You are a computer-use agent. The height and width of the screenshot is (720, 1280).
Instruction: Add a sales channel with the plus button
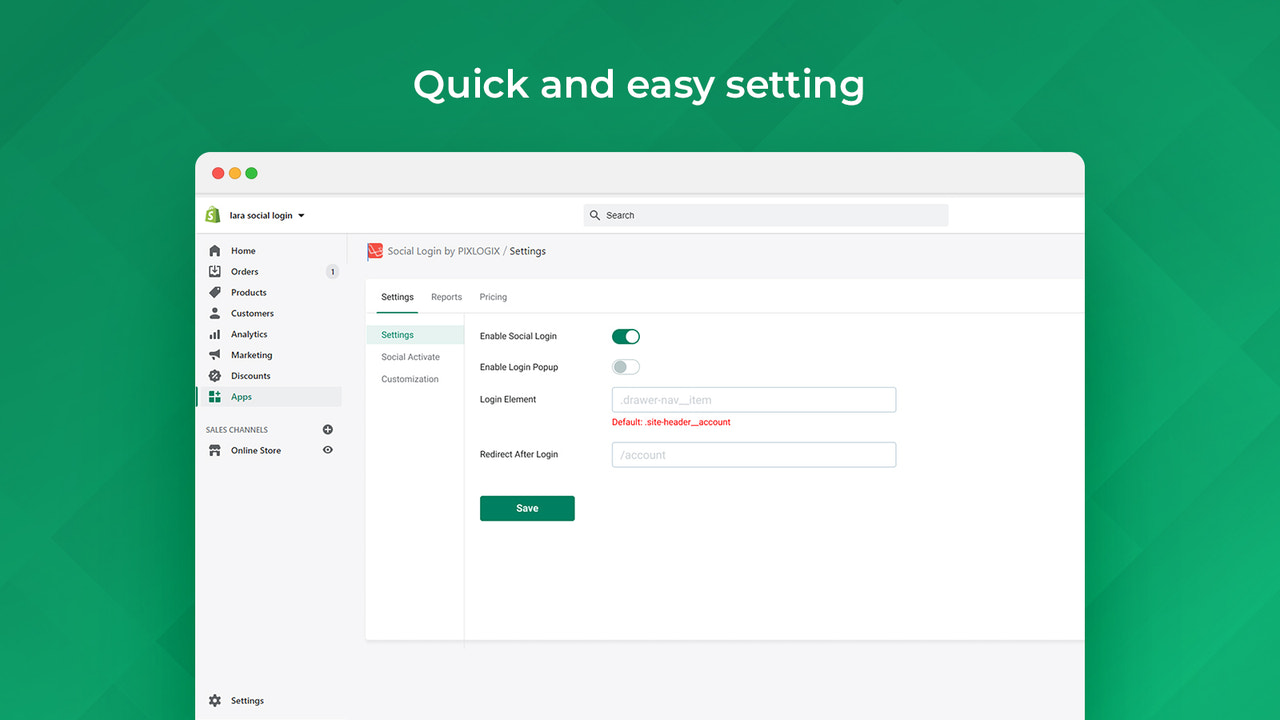pyautogui.click(x=327, y=429)
